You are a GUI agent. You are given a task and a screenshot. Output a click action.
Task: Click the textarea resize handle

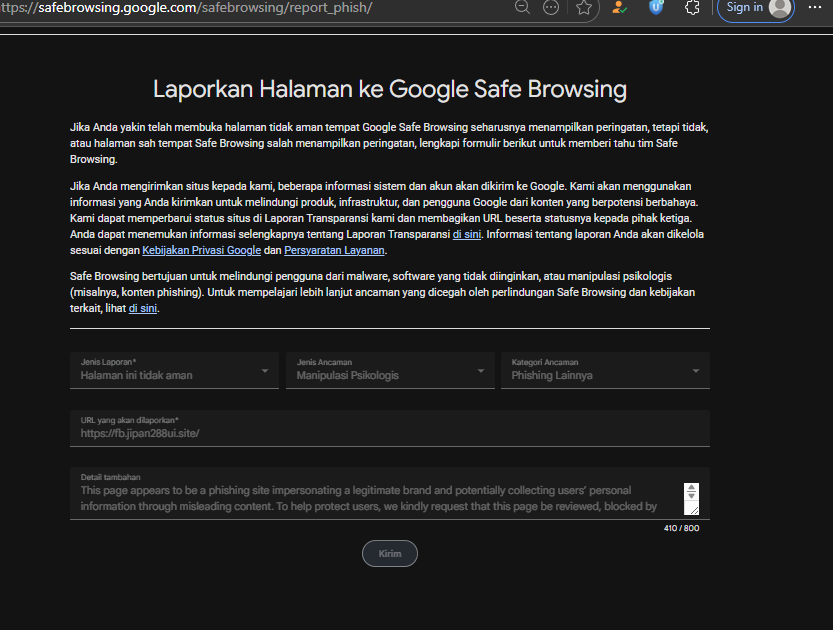[692, 509]
